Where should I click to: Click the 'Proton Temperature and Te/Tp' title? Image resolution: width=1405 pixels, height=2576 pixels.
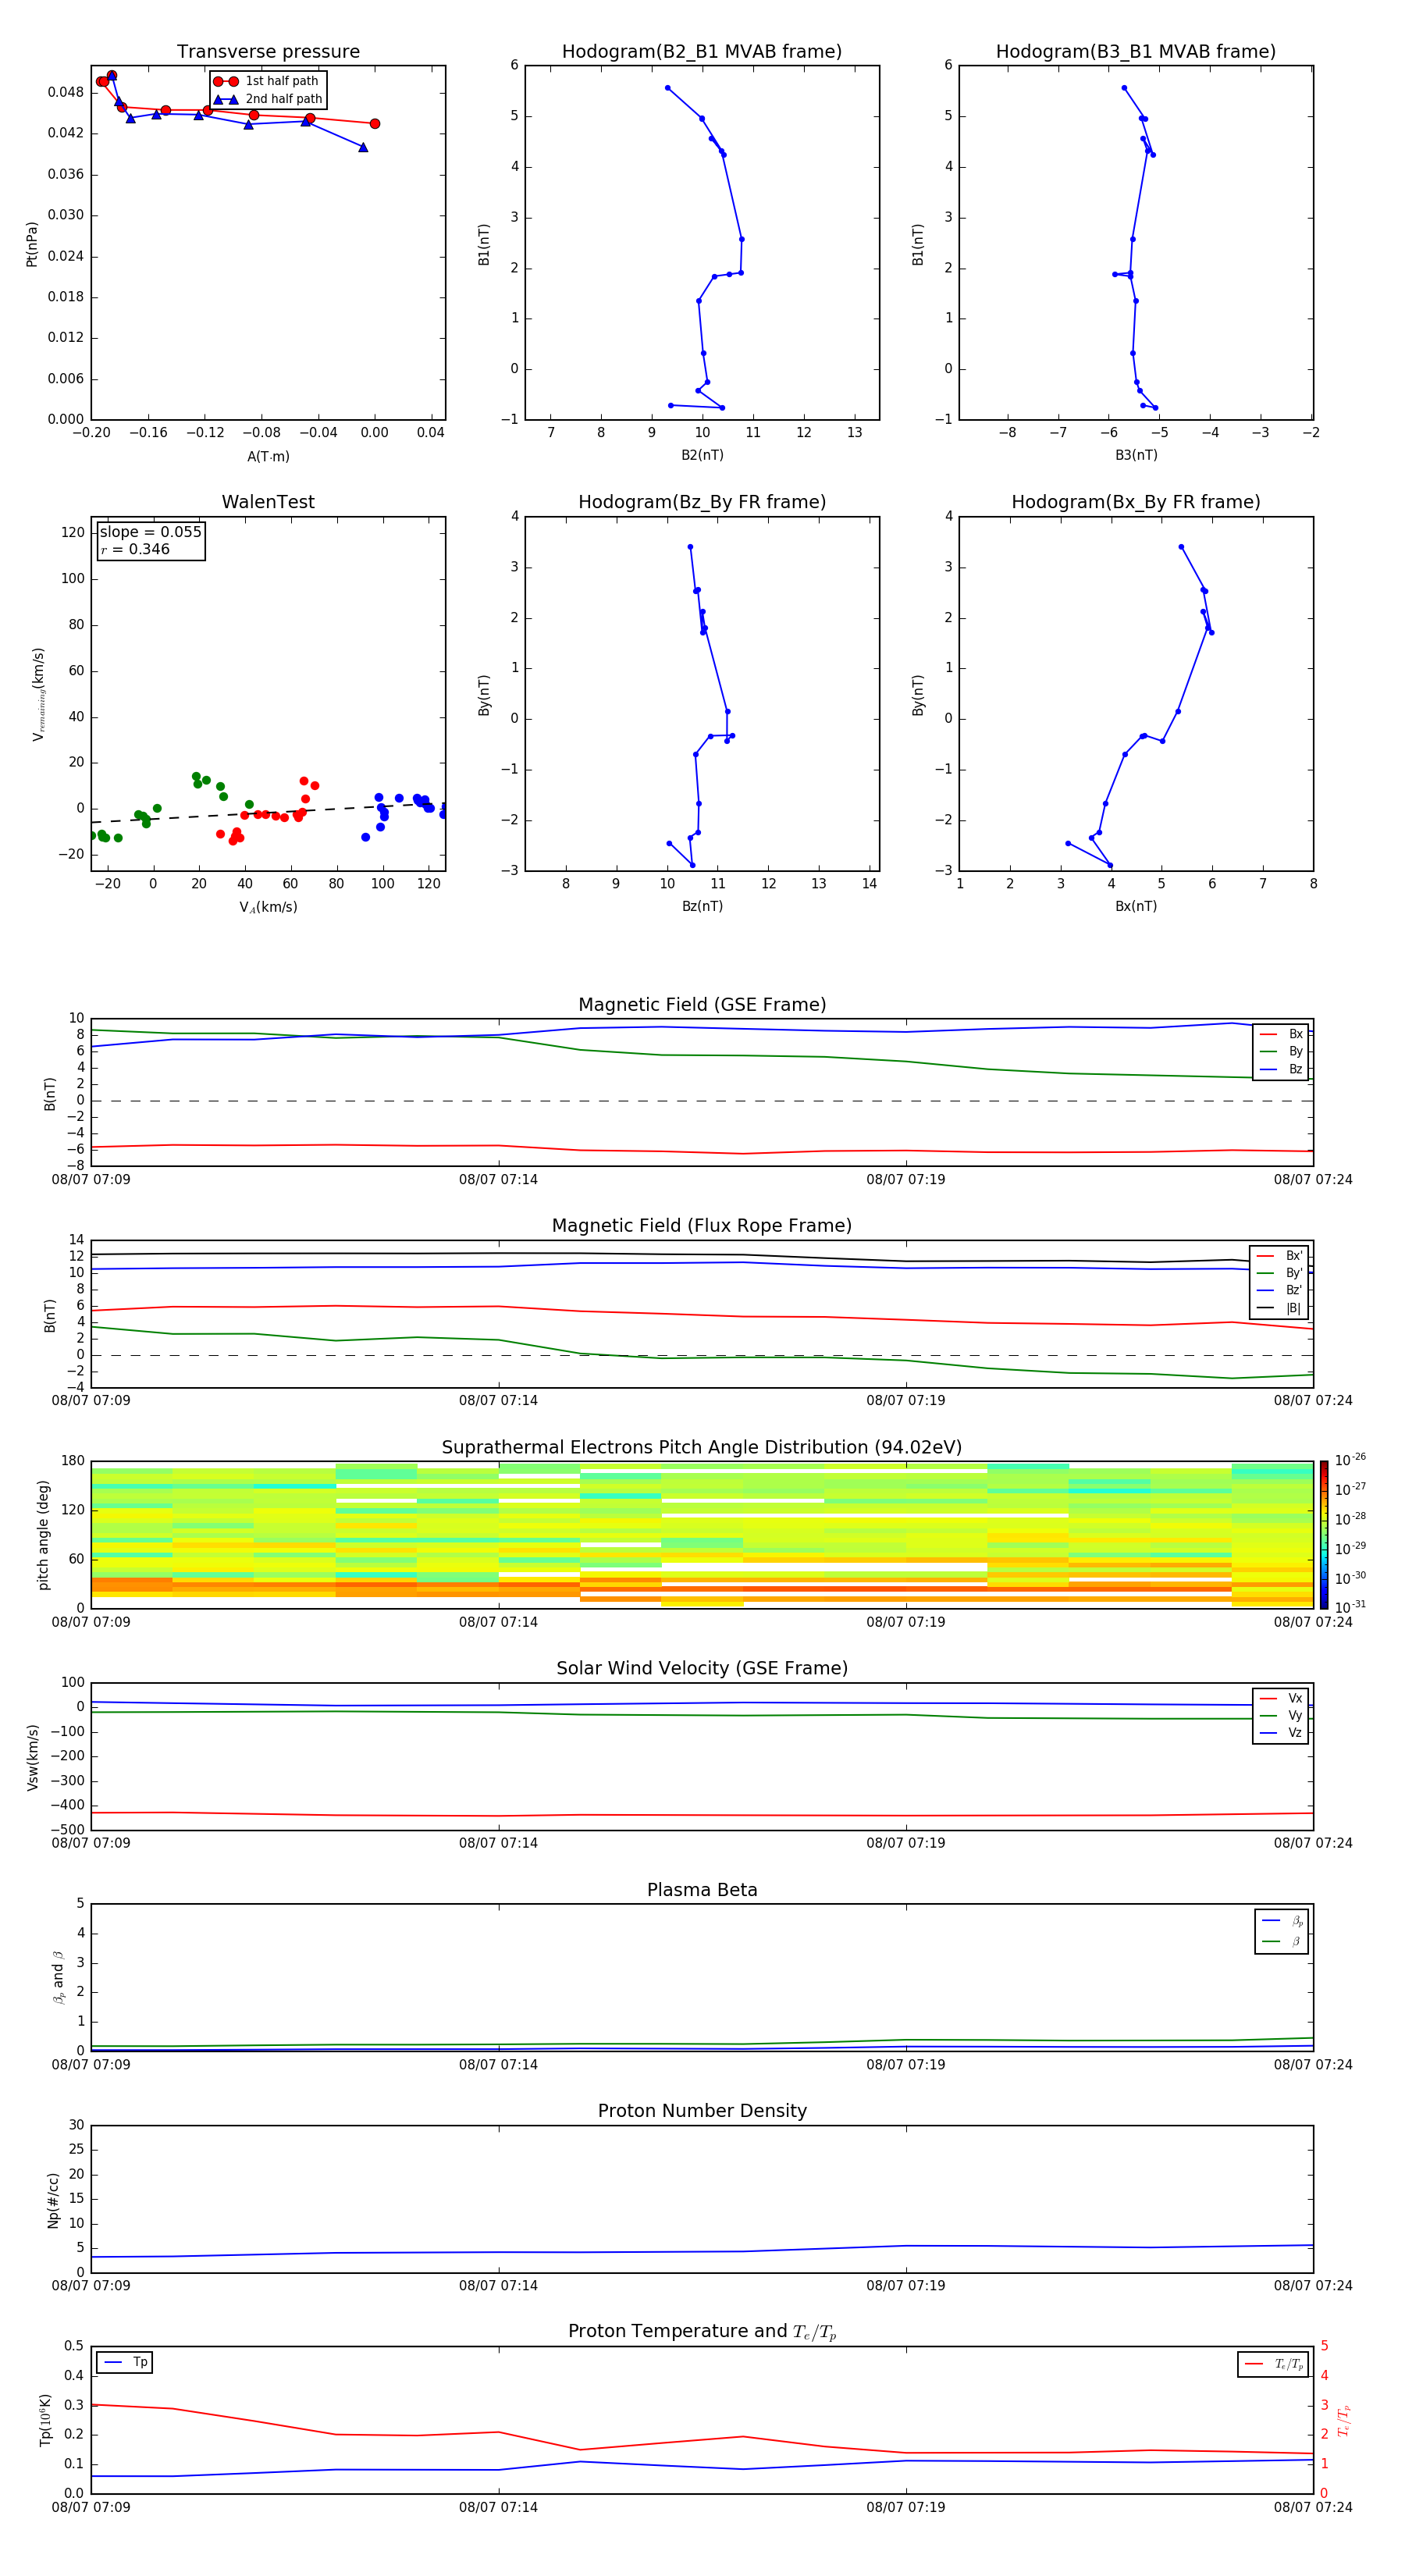[x=702, y=2332]
